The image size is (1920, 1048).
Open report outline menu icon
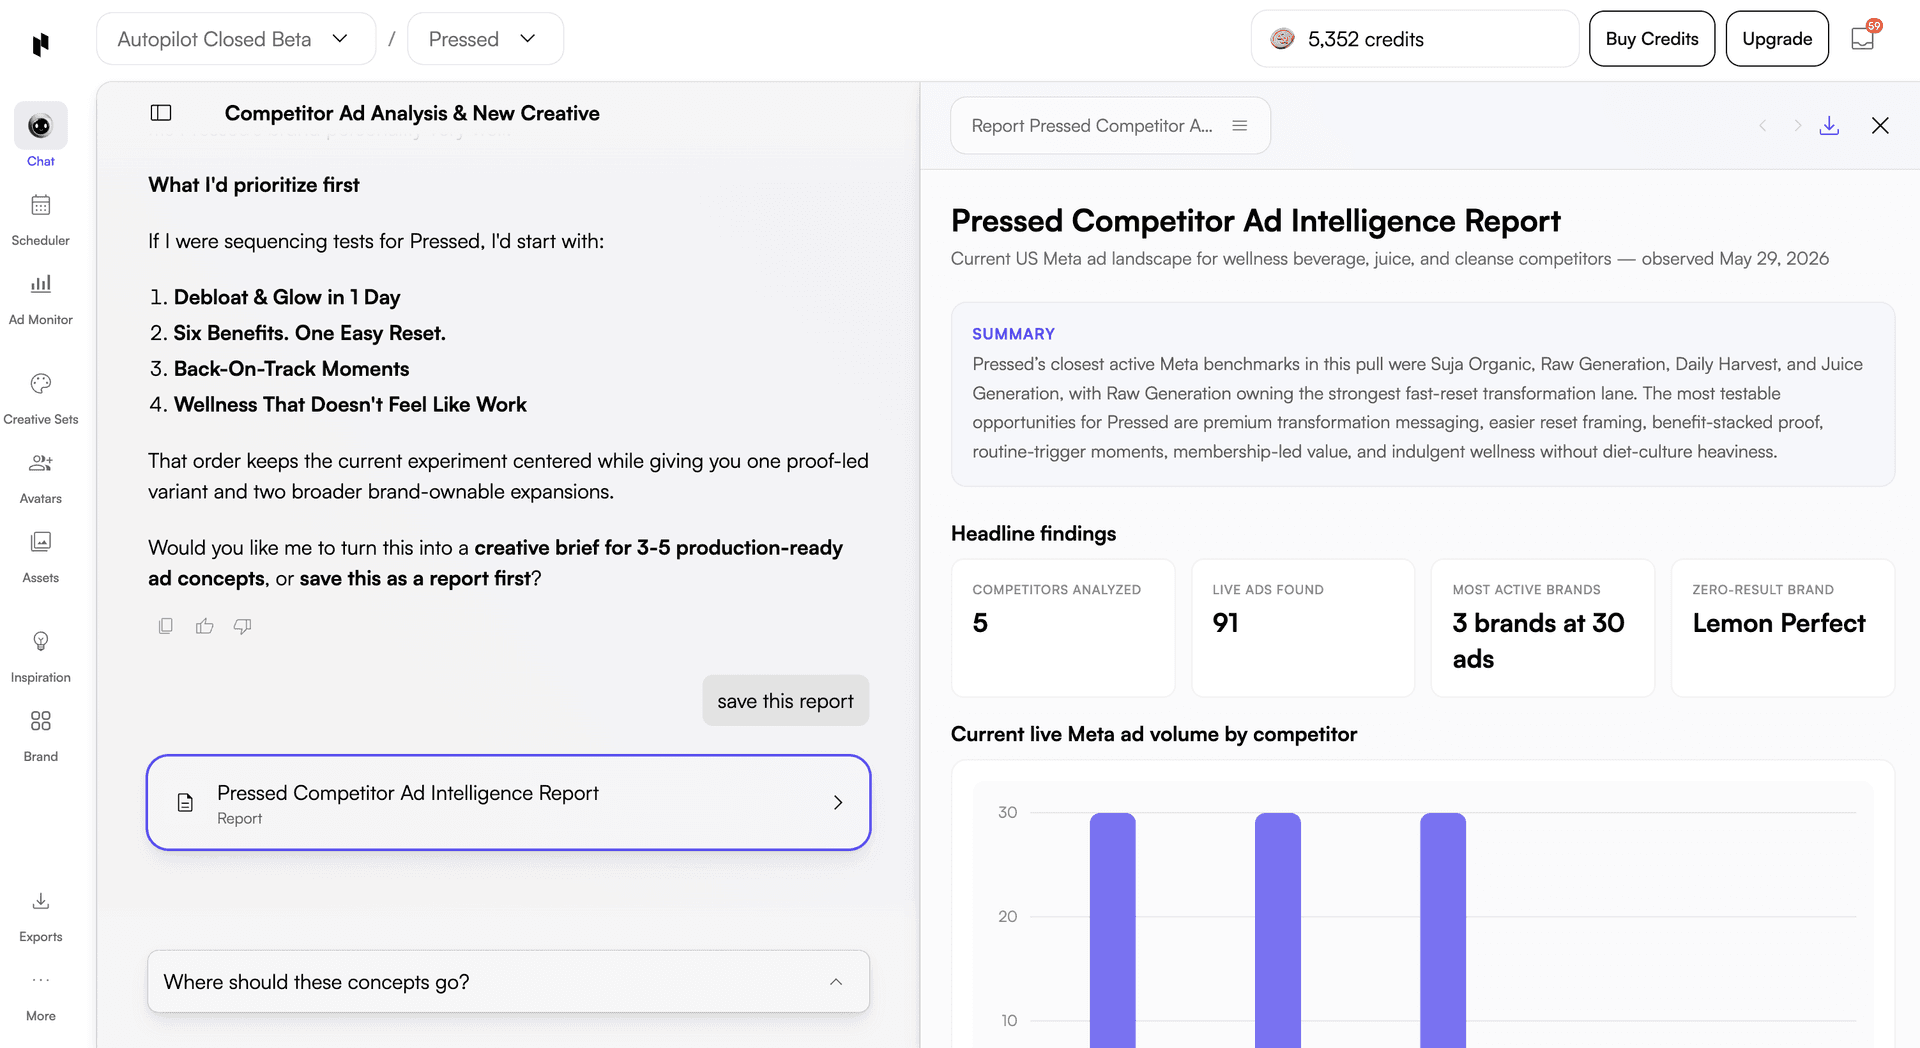pyautogui.click(x=1240, y=125)
